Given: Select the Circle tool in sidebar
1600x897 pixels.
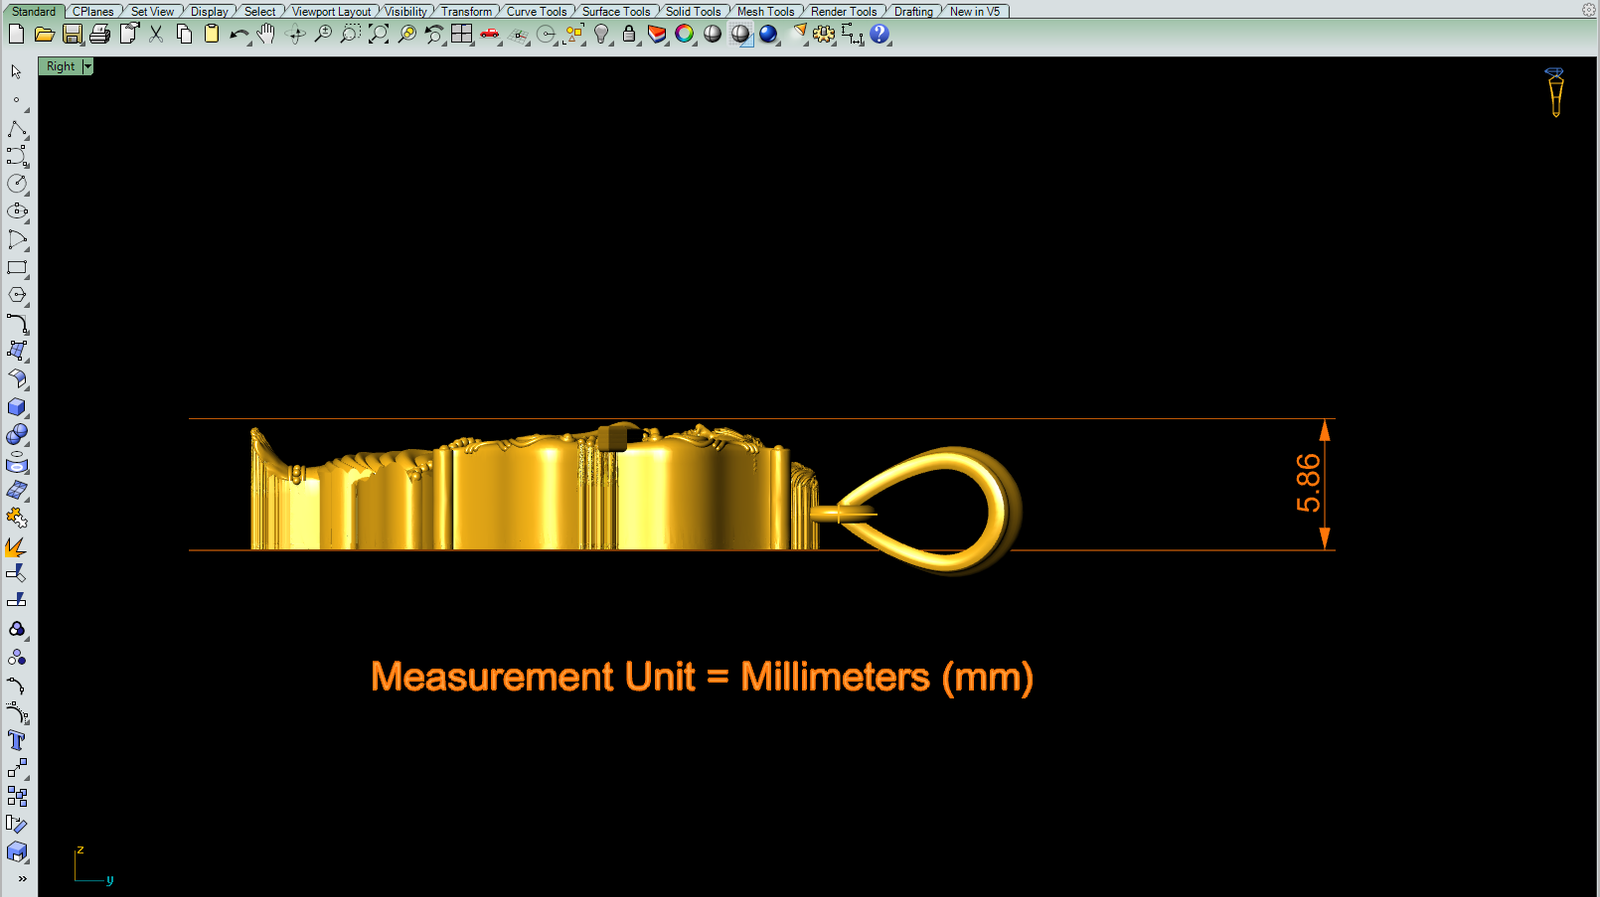Looking at the screenshot, I should [x=17, y=184].
